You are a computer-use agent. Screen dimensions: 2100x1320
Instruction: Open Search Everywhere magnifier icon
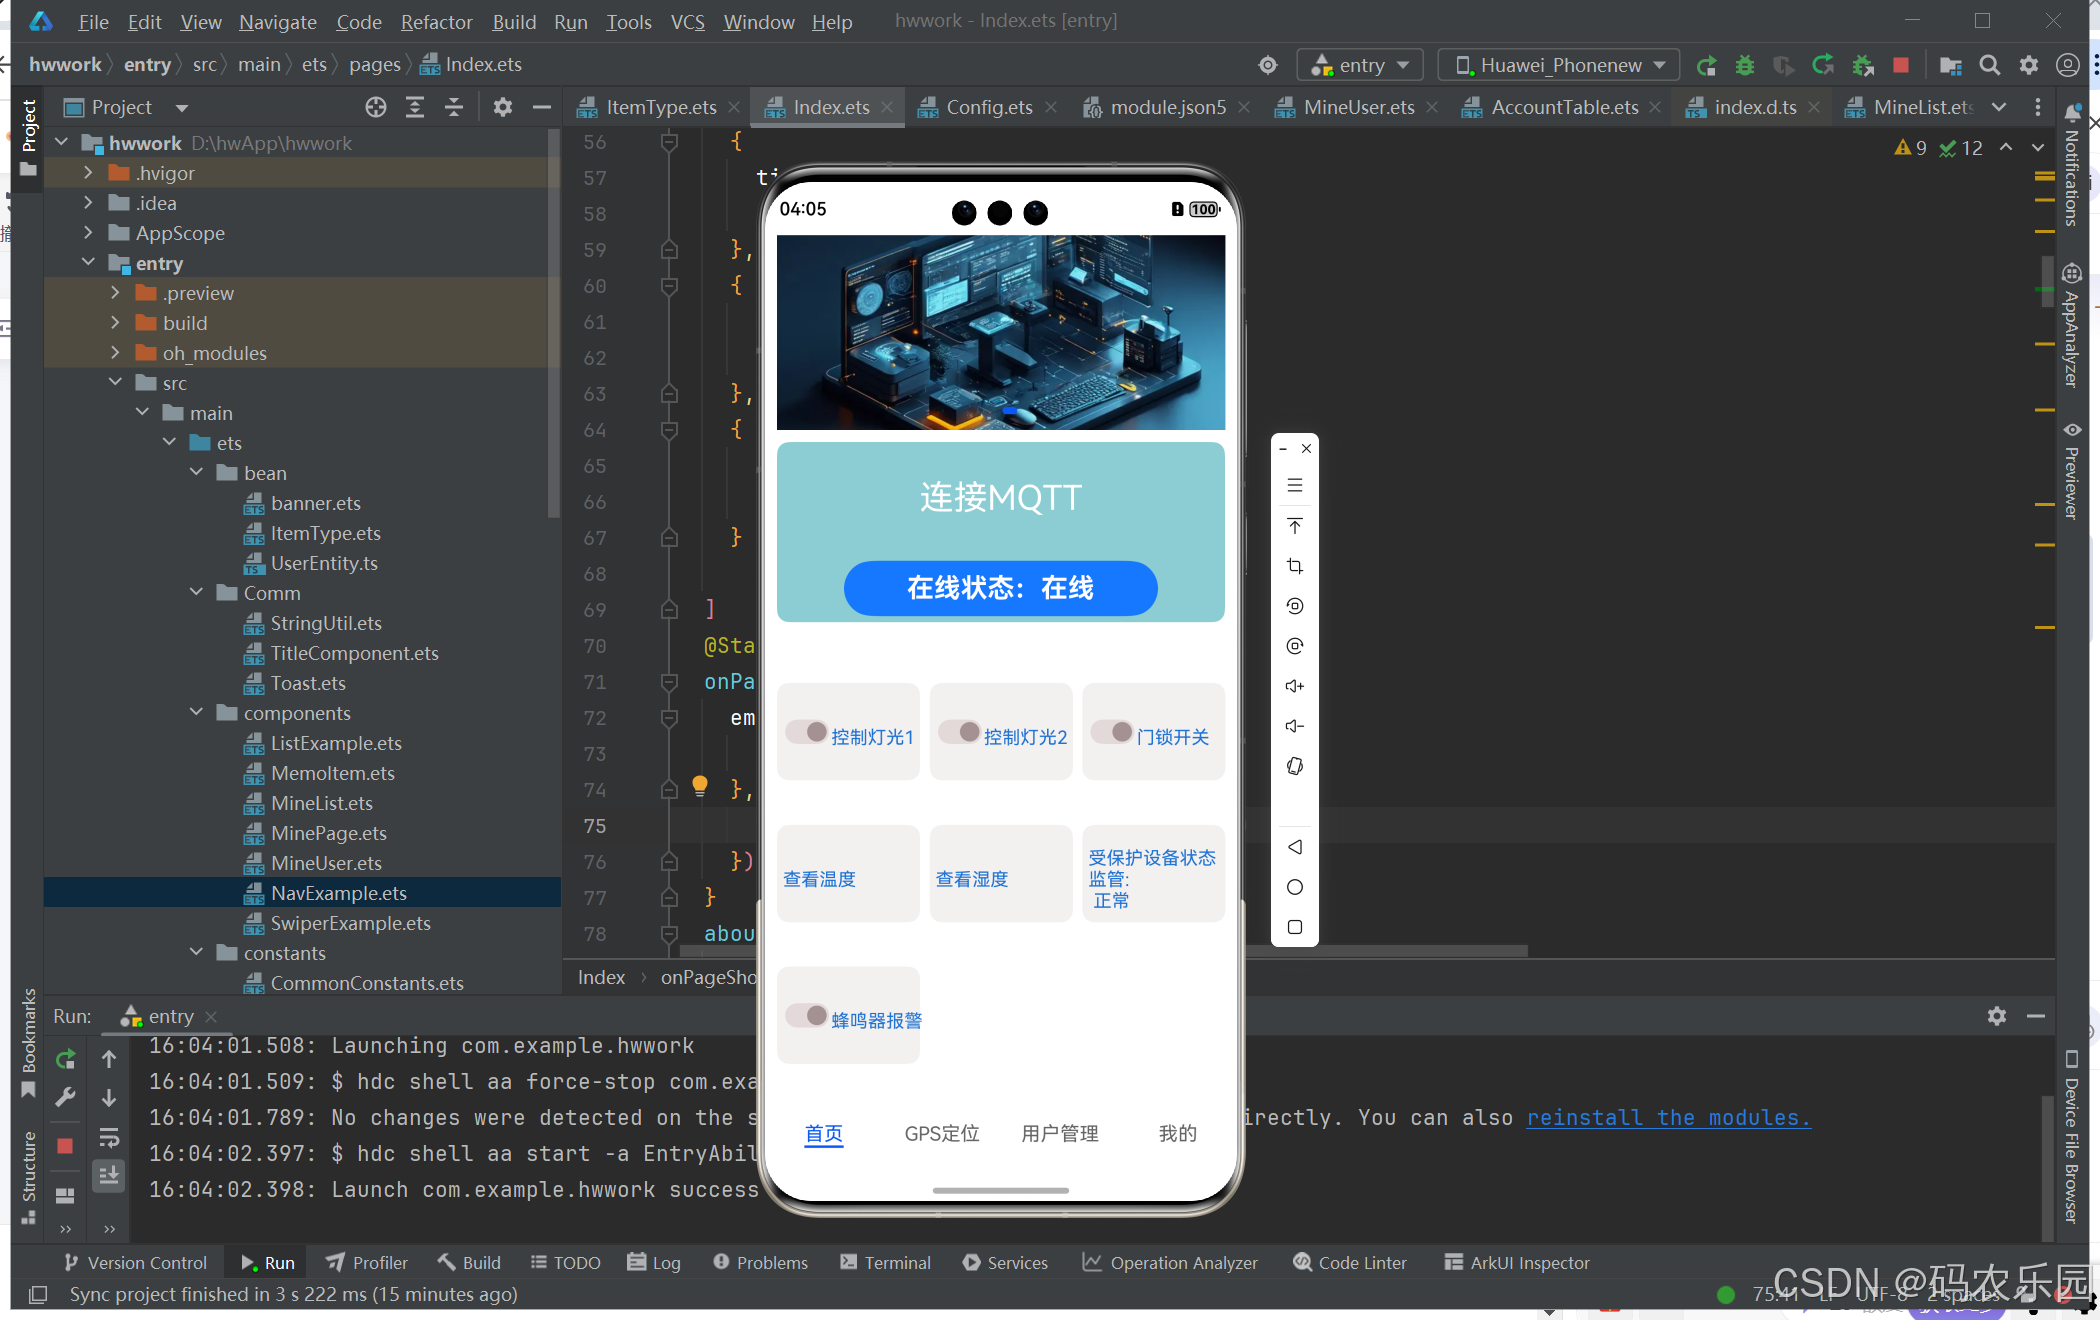pyautogui.click(x=1990, y=65)
